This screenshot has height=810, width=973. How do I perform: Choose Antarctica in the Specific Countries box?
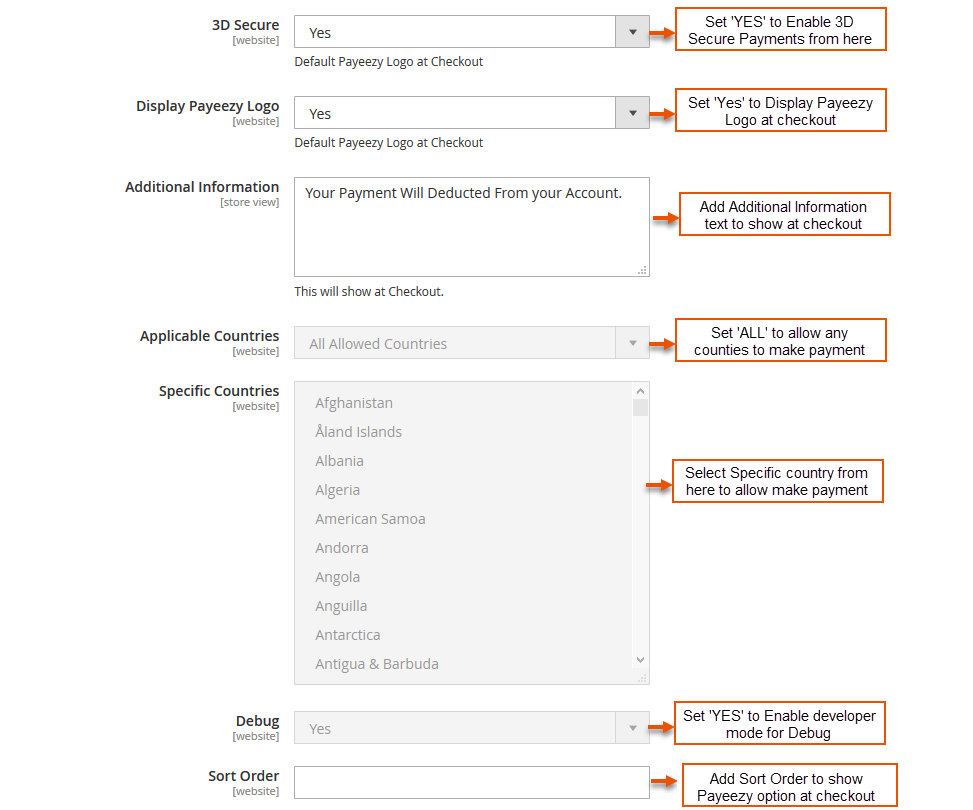[347, 634]
